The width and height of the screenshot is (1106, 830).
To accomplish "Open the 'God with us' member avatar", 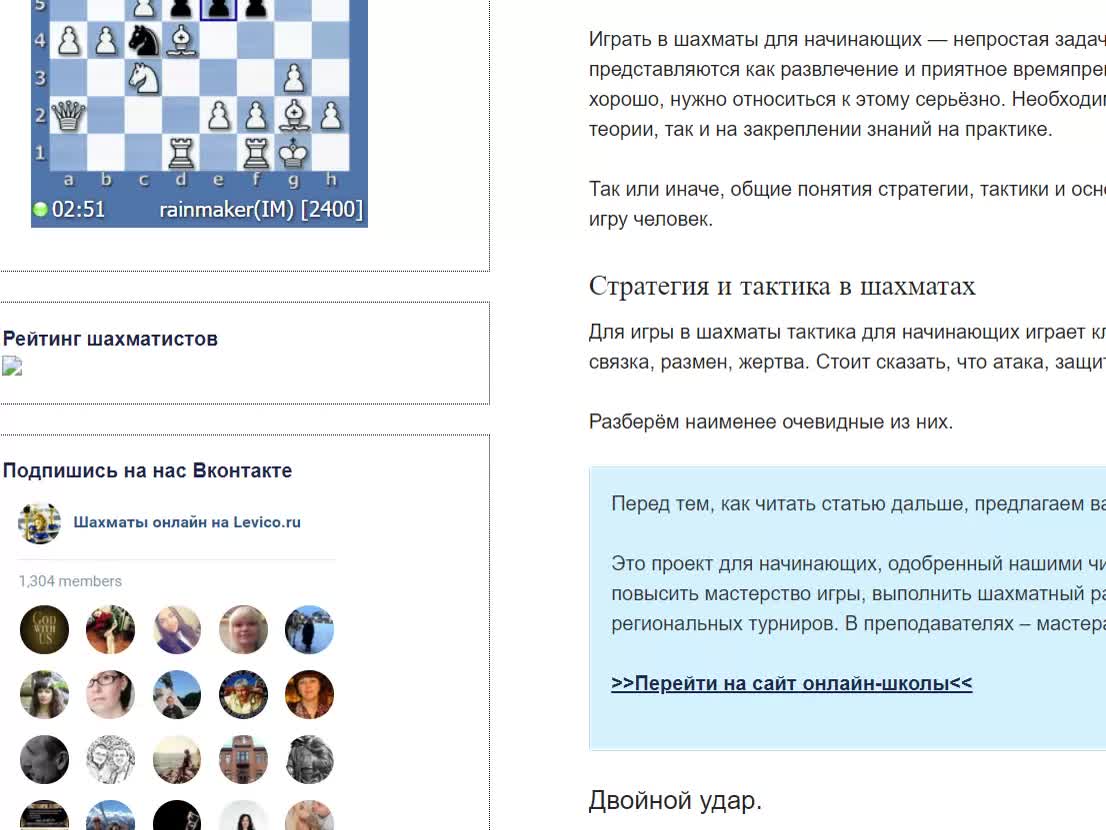I will coord(44,630).
